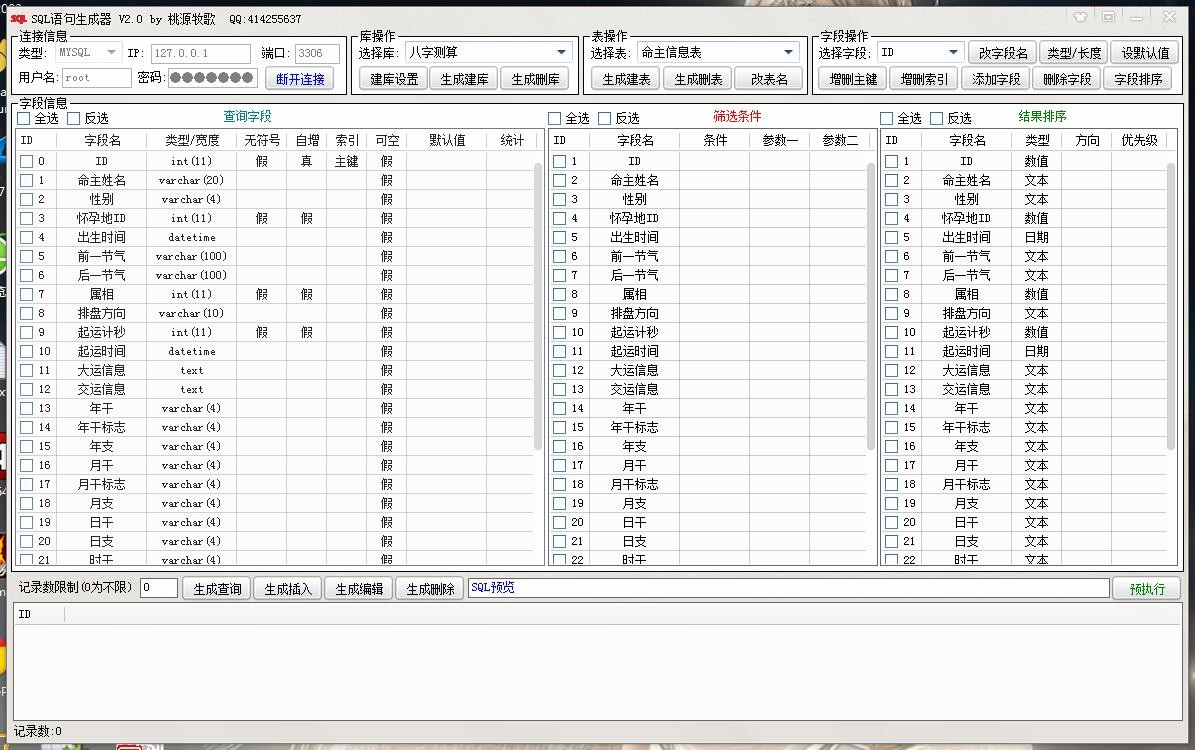Select the datetime cell of 起运时间 row
This screenshot has height=750, width=1195.
191,351
